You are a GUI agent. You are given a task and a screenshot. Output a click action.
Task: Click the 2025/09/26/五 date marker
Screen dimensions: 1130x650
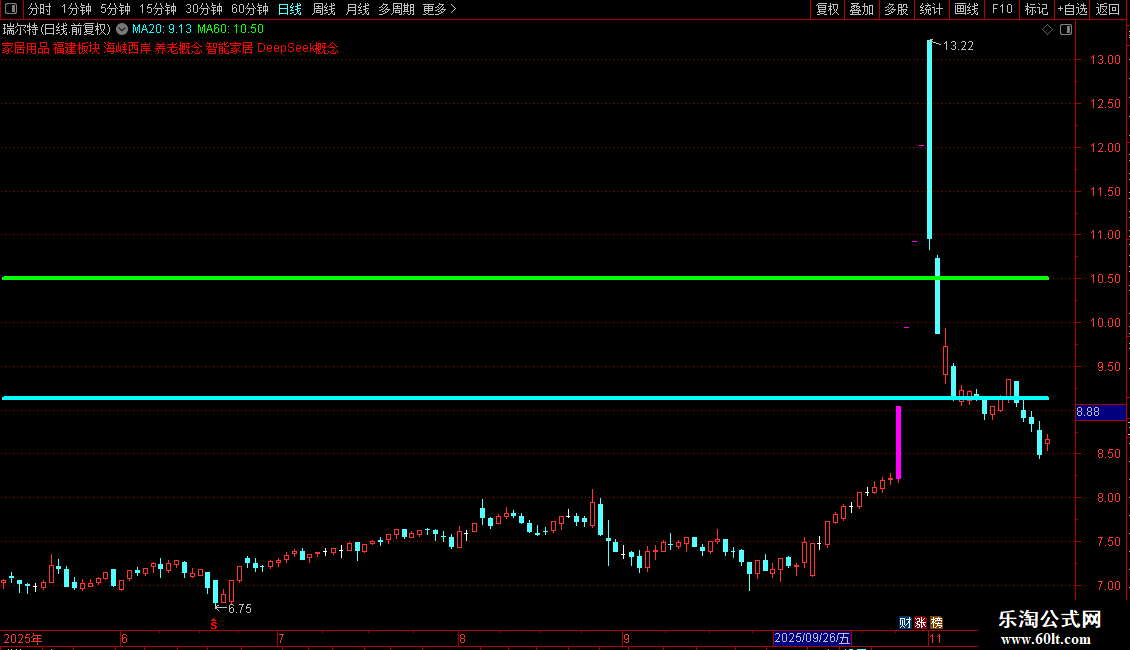[x=812, y=638]
